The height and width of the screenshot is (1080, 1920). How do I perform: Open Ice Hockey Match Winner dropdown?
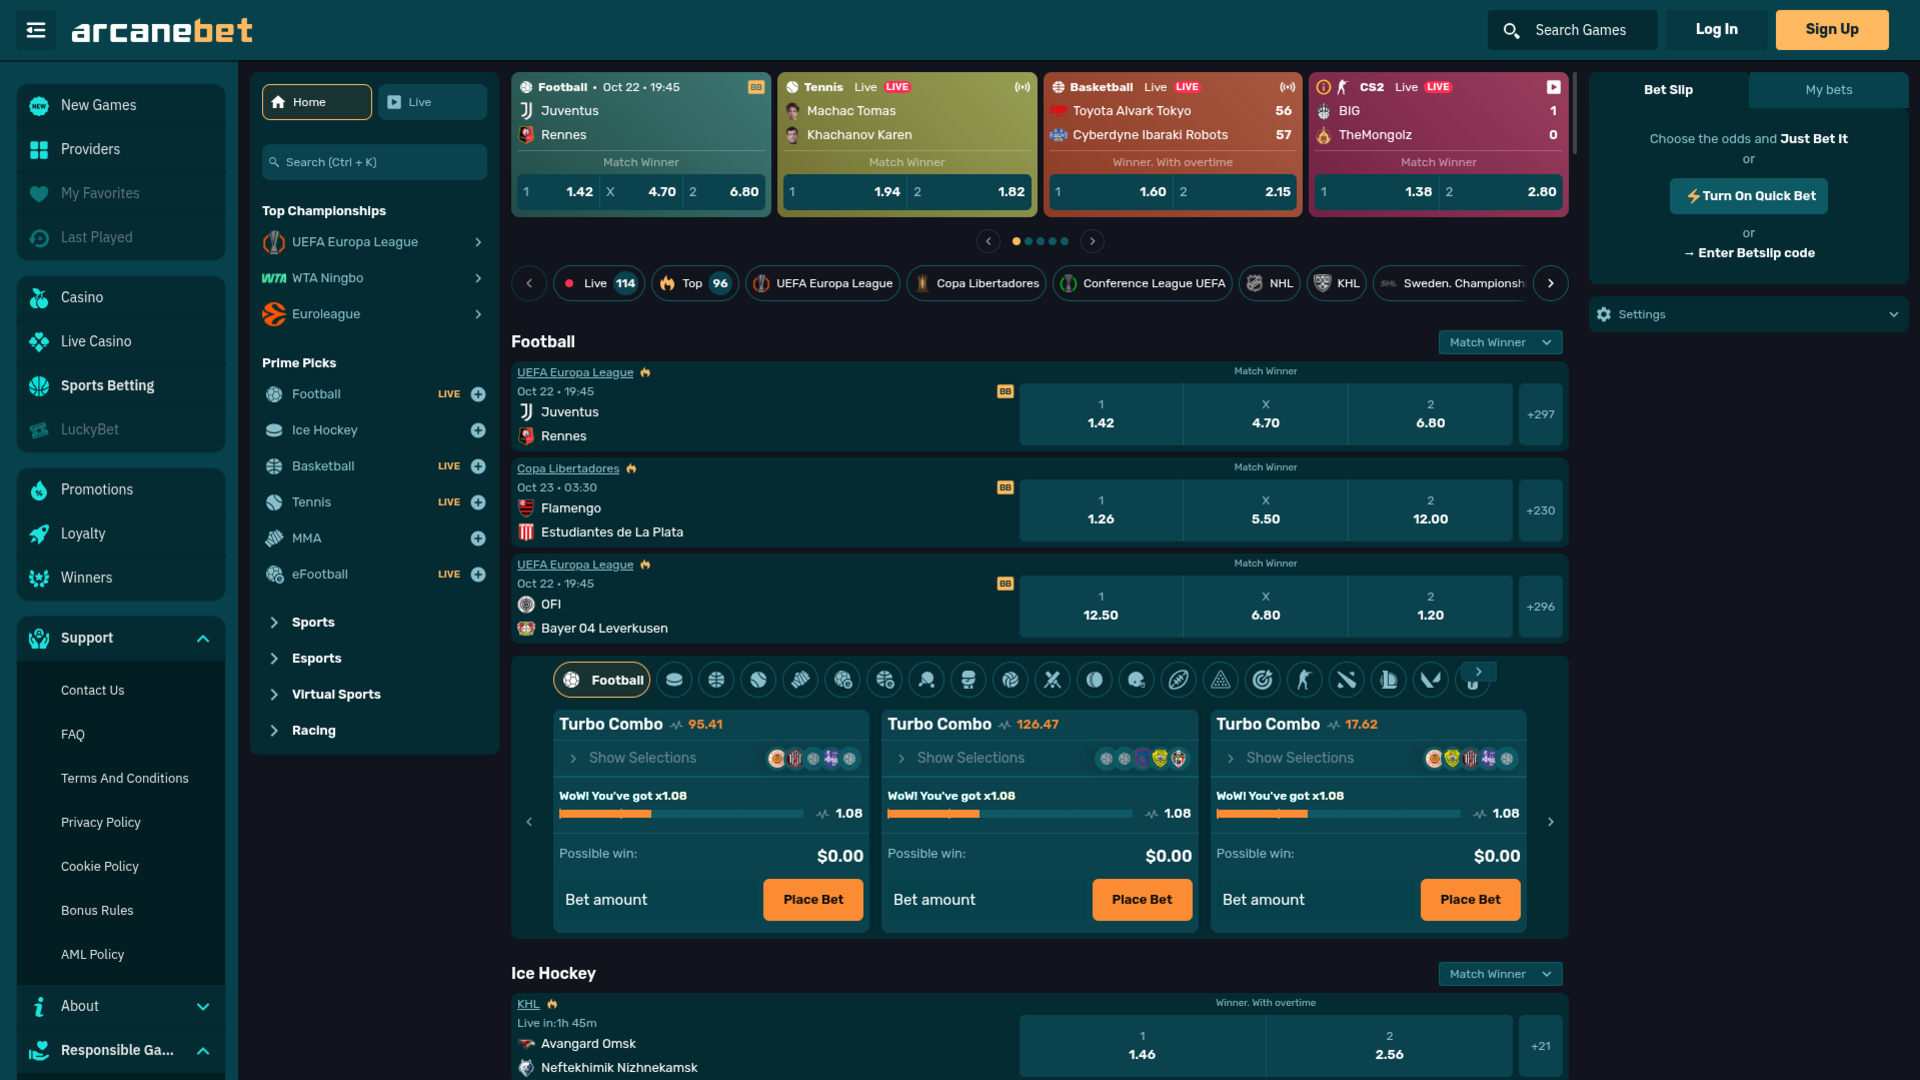tap(1500, 974)
